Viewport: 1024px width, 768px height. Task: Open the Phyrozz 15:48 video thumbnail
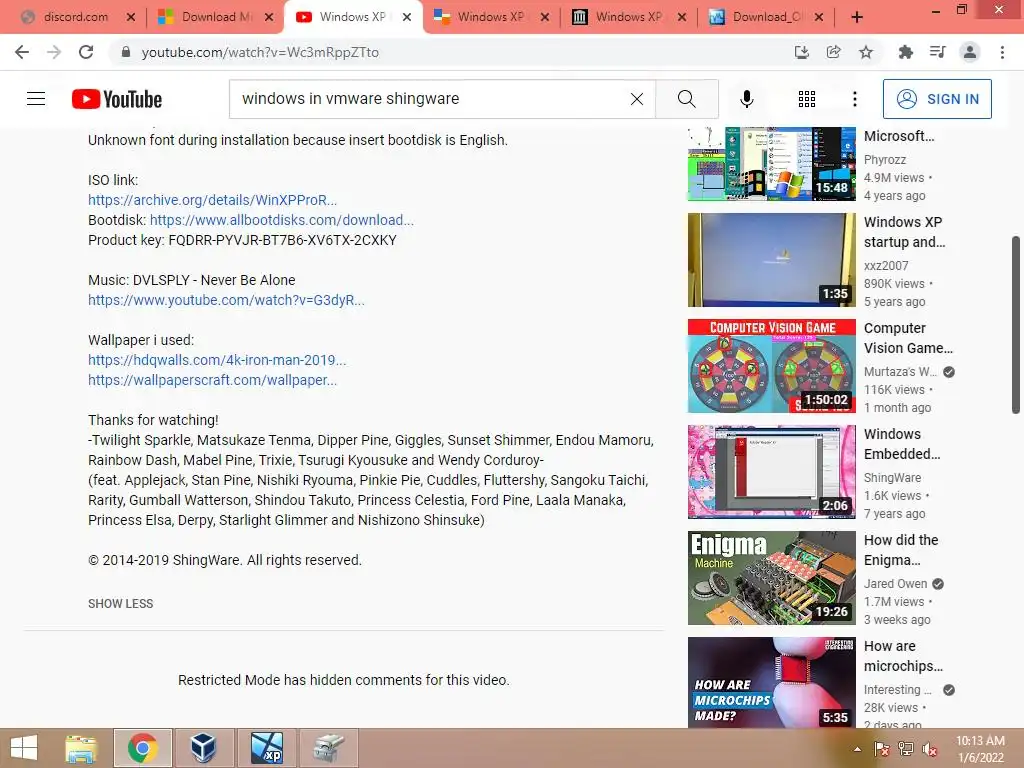[x=771, y=163]
